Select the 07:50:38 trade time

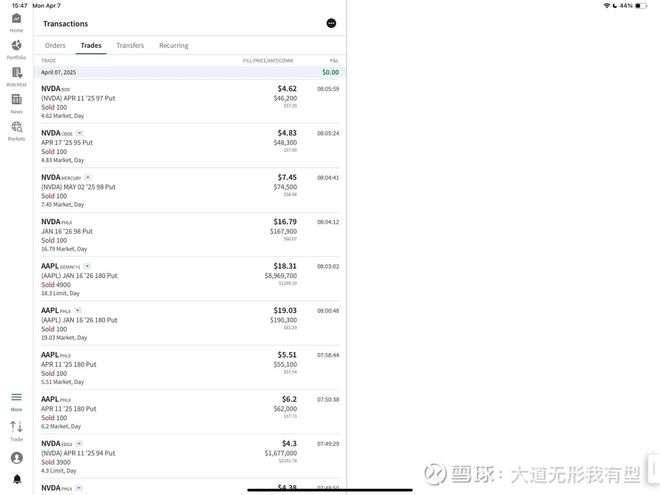point(328,399)
